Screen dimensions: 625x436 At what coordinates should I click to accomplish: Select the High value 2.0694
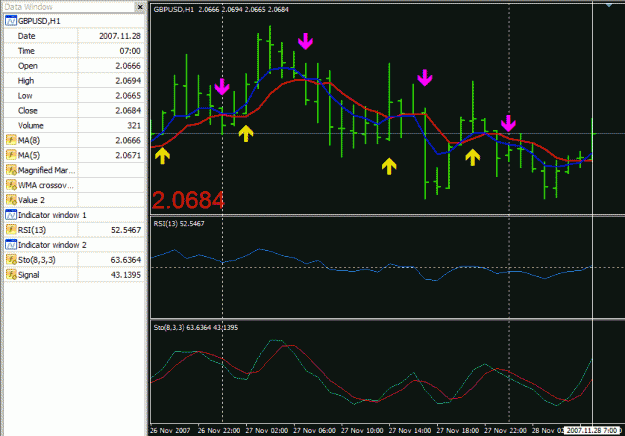click(x=128, y=81)
